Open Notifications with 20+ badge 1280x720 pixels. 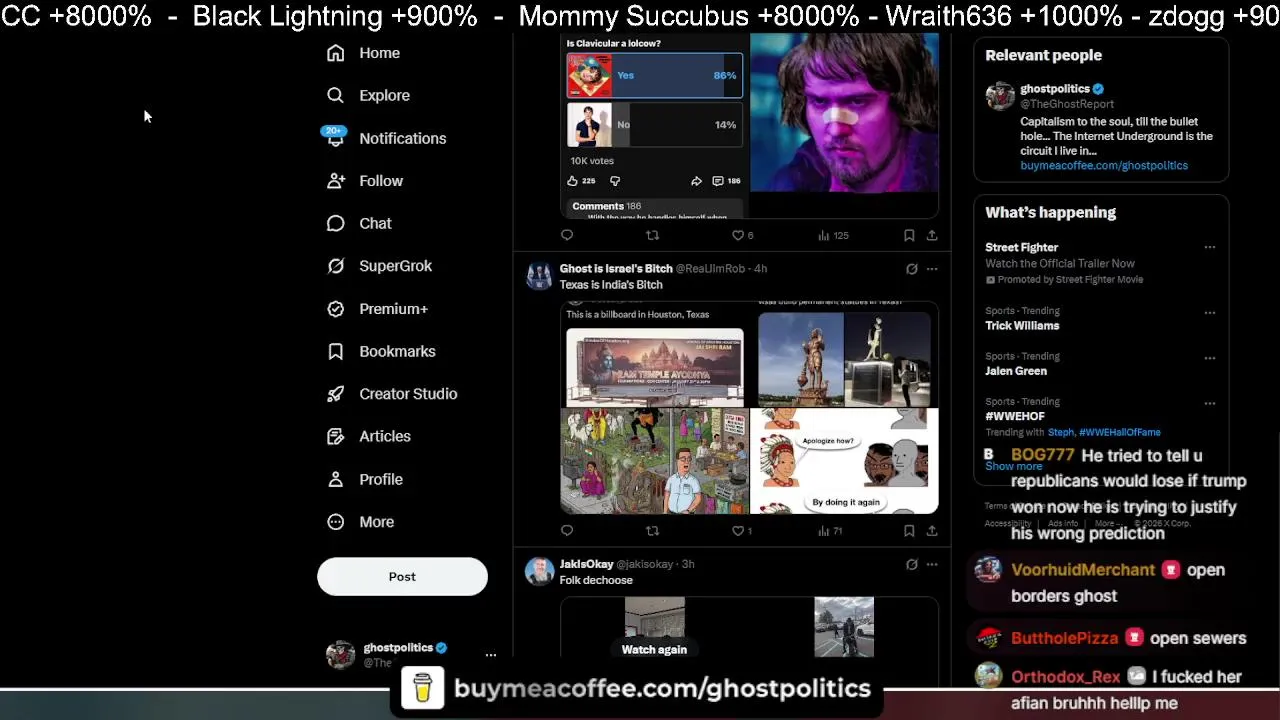[386, 138]
